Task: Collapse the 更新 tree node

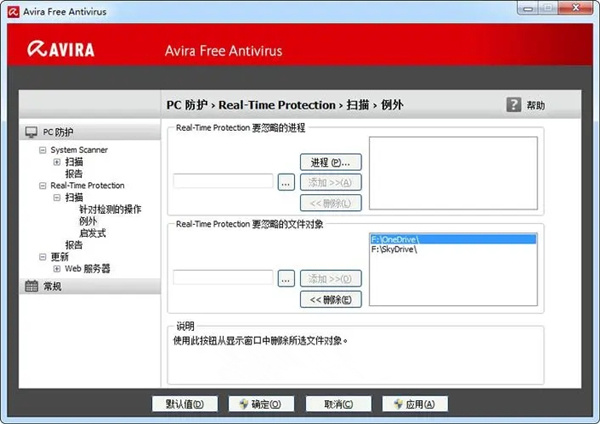Action: pos(43,257)
